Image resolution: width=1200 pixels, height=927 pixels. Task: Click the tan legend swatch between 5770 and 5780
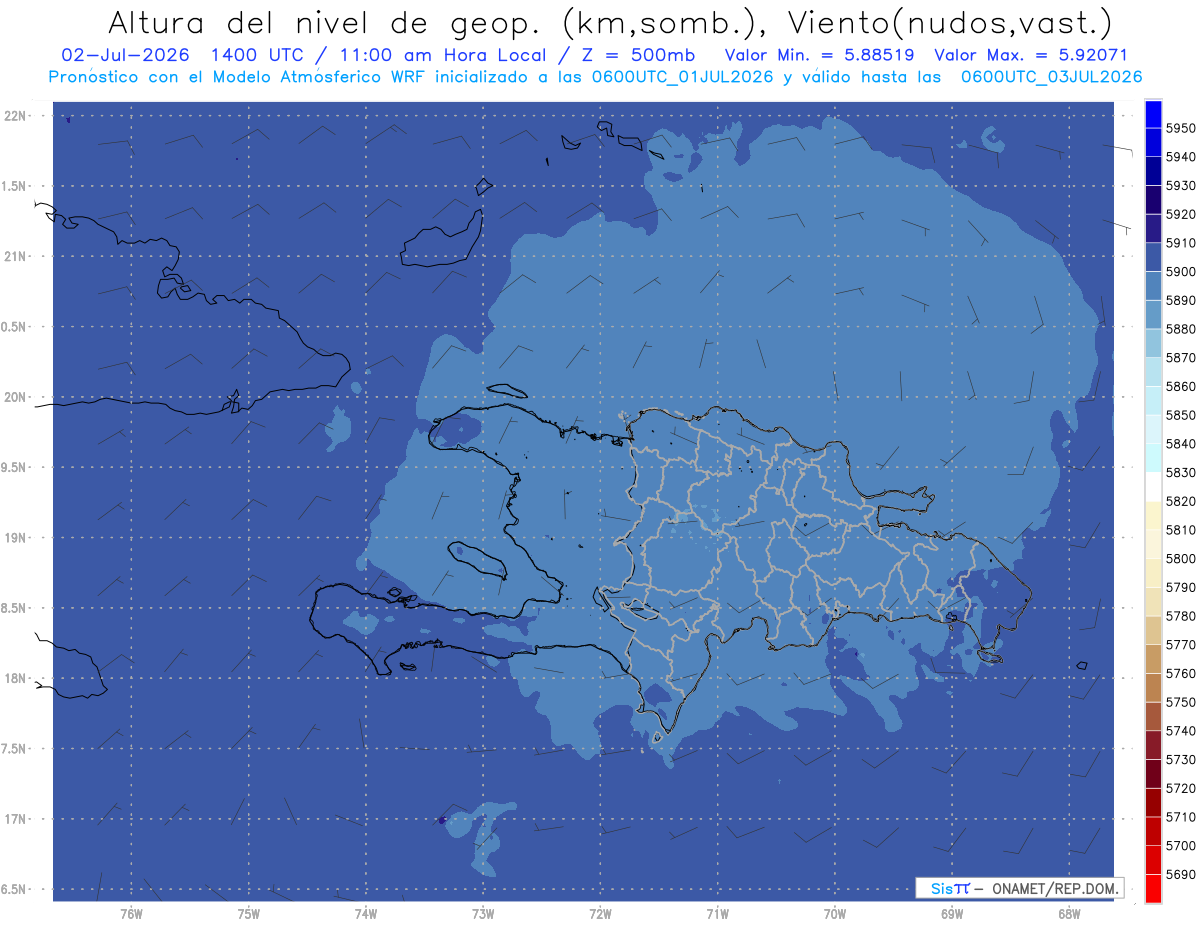[1153, 630]
